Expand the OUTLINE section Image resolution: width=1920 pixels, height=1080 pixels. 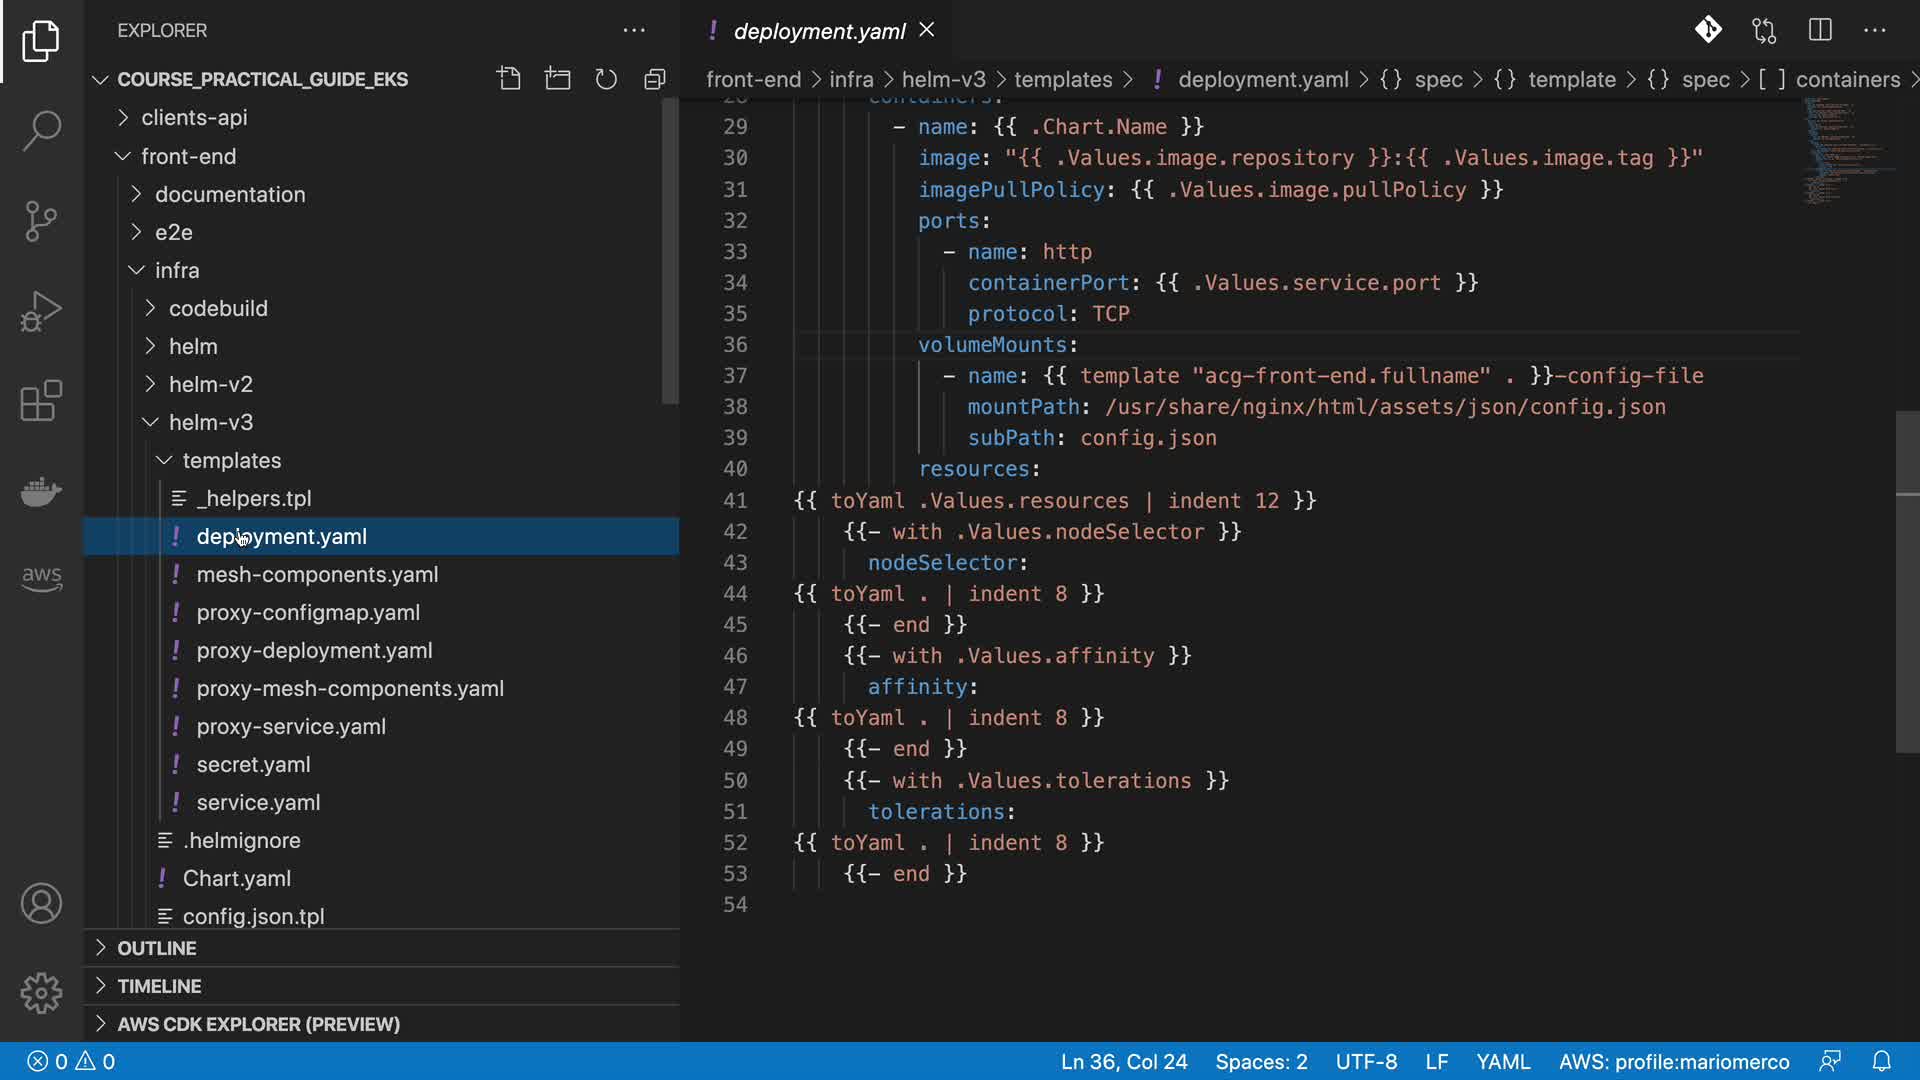157,948
